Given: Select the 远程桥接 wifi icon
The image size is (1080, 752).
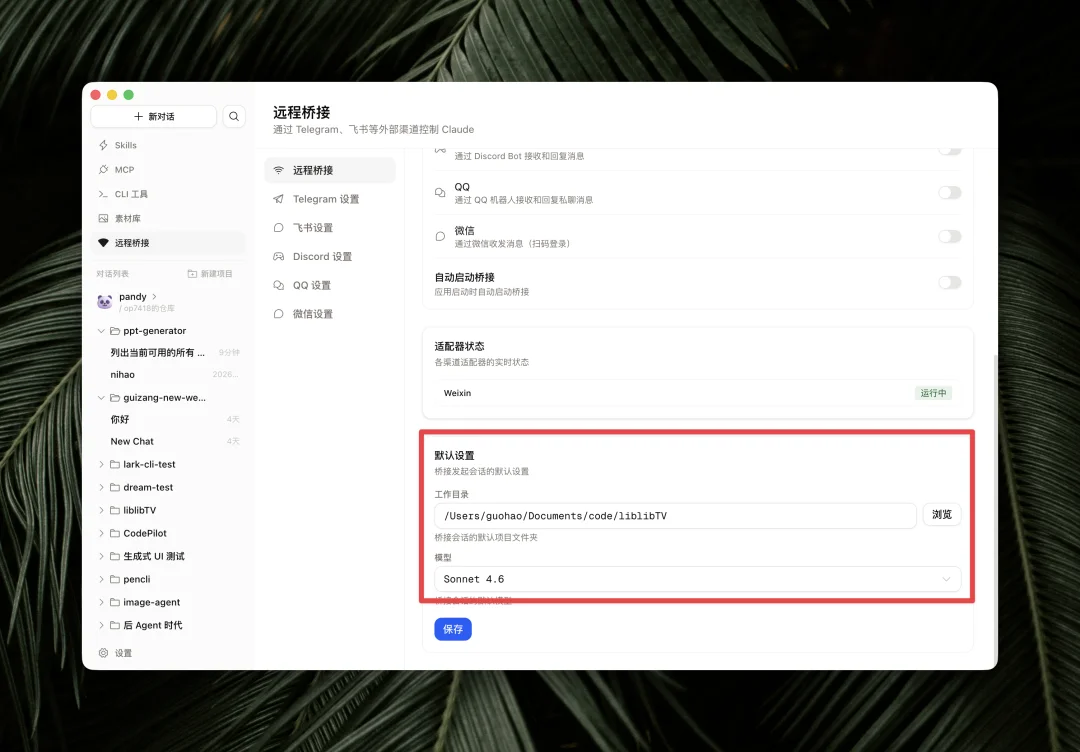Looking at the screenshot, I should click(103, 242).
